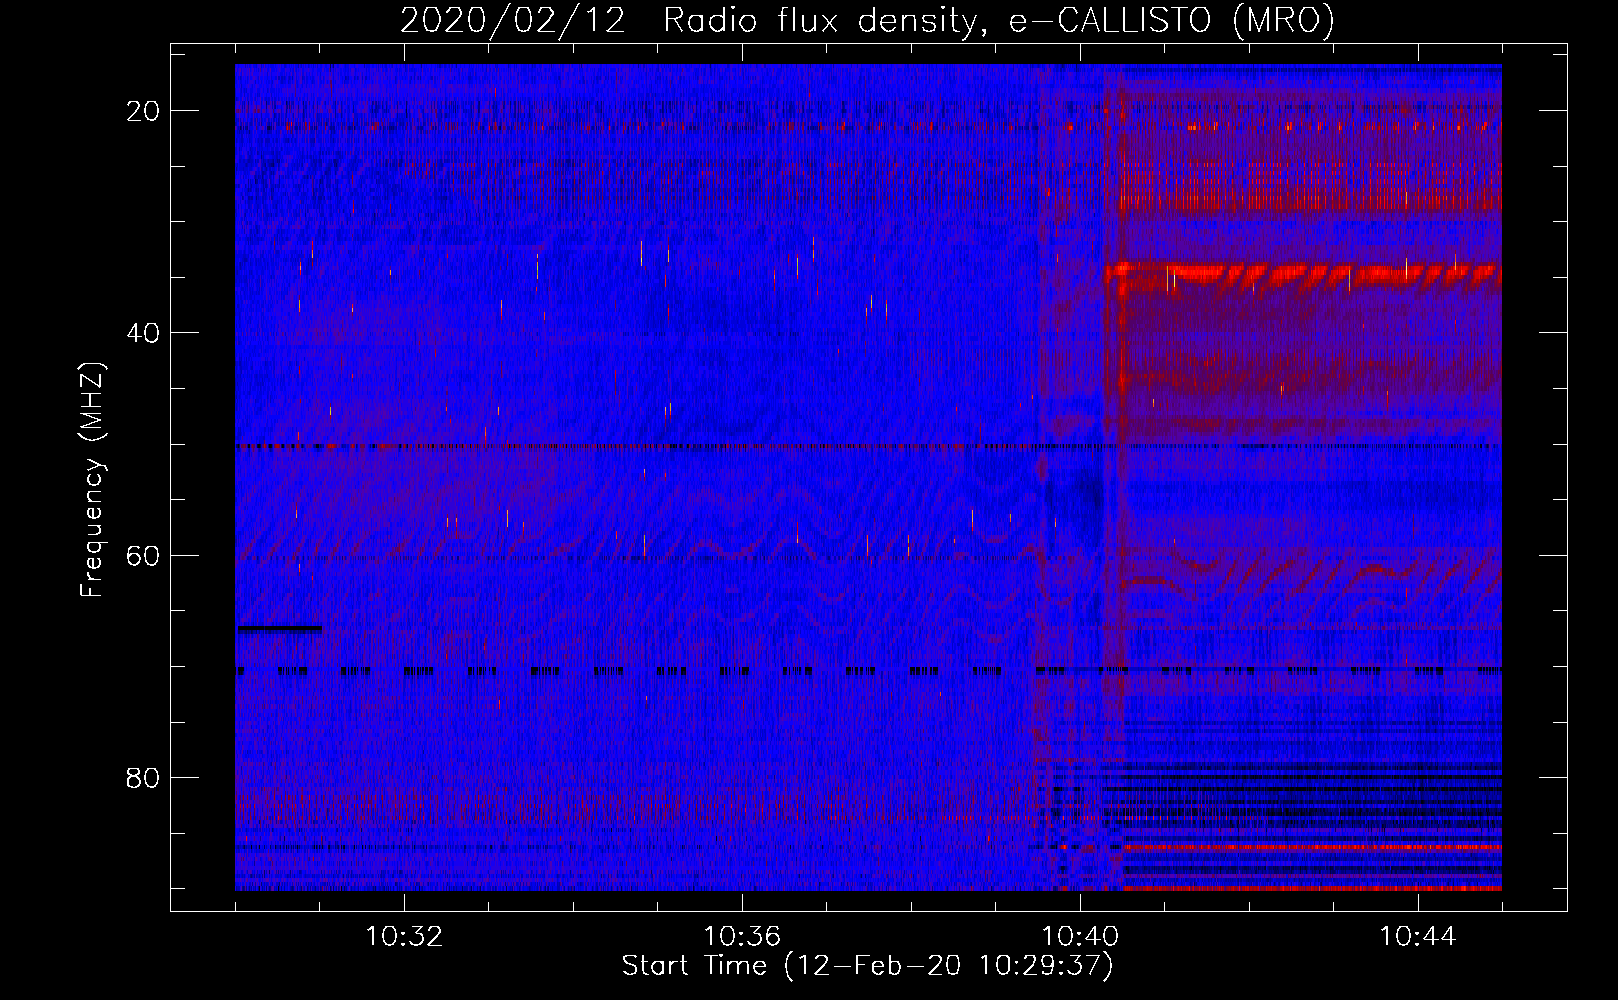
Task: Click the frequency tick label "40"
Action: click(143, 333)
